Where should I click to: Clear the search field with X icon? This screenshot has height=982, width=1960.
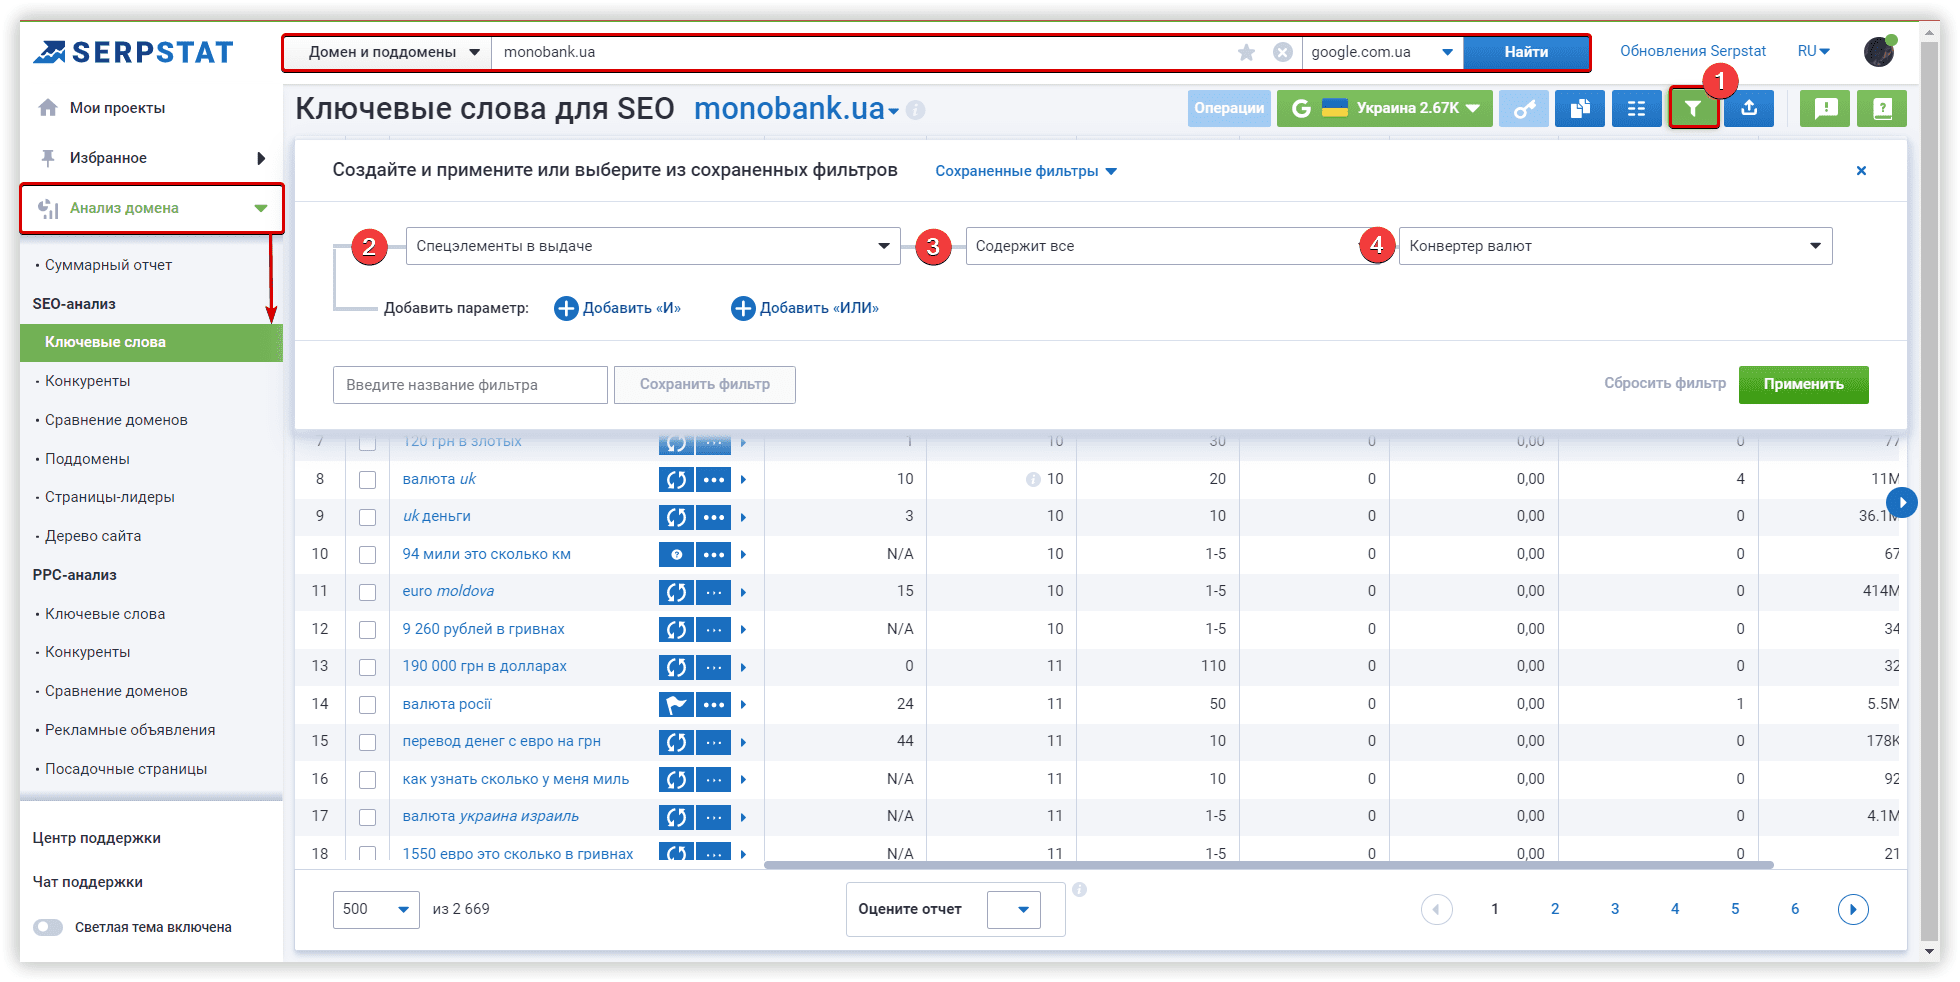pyautogui.click(x=1282, y=52)
